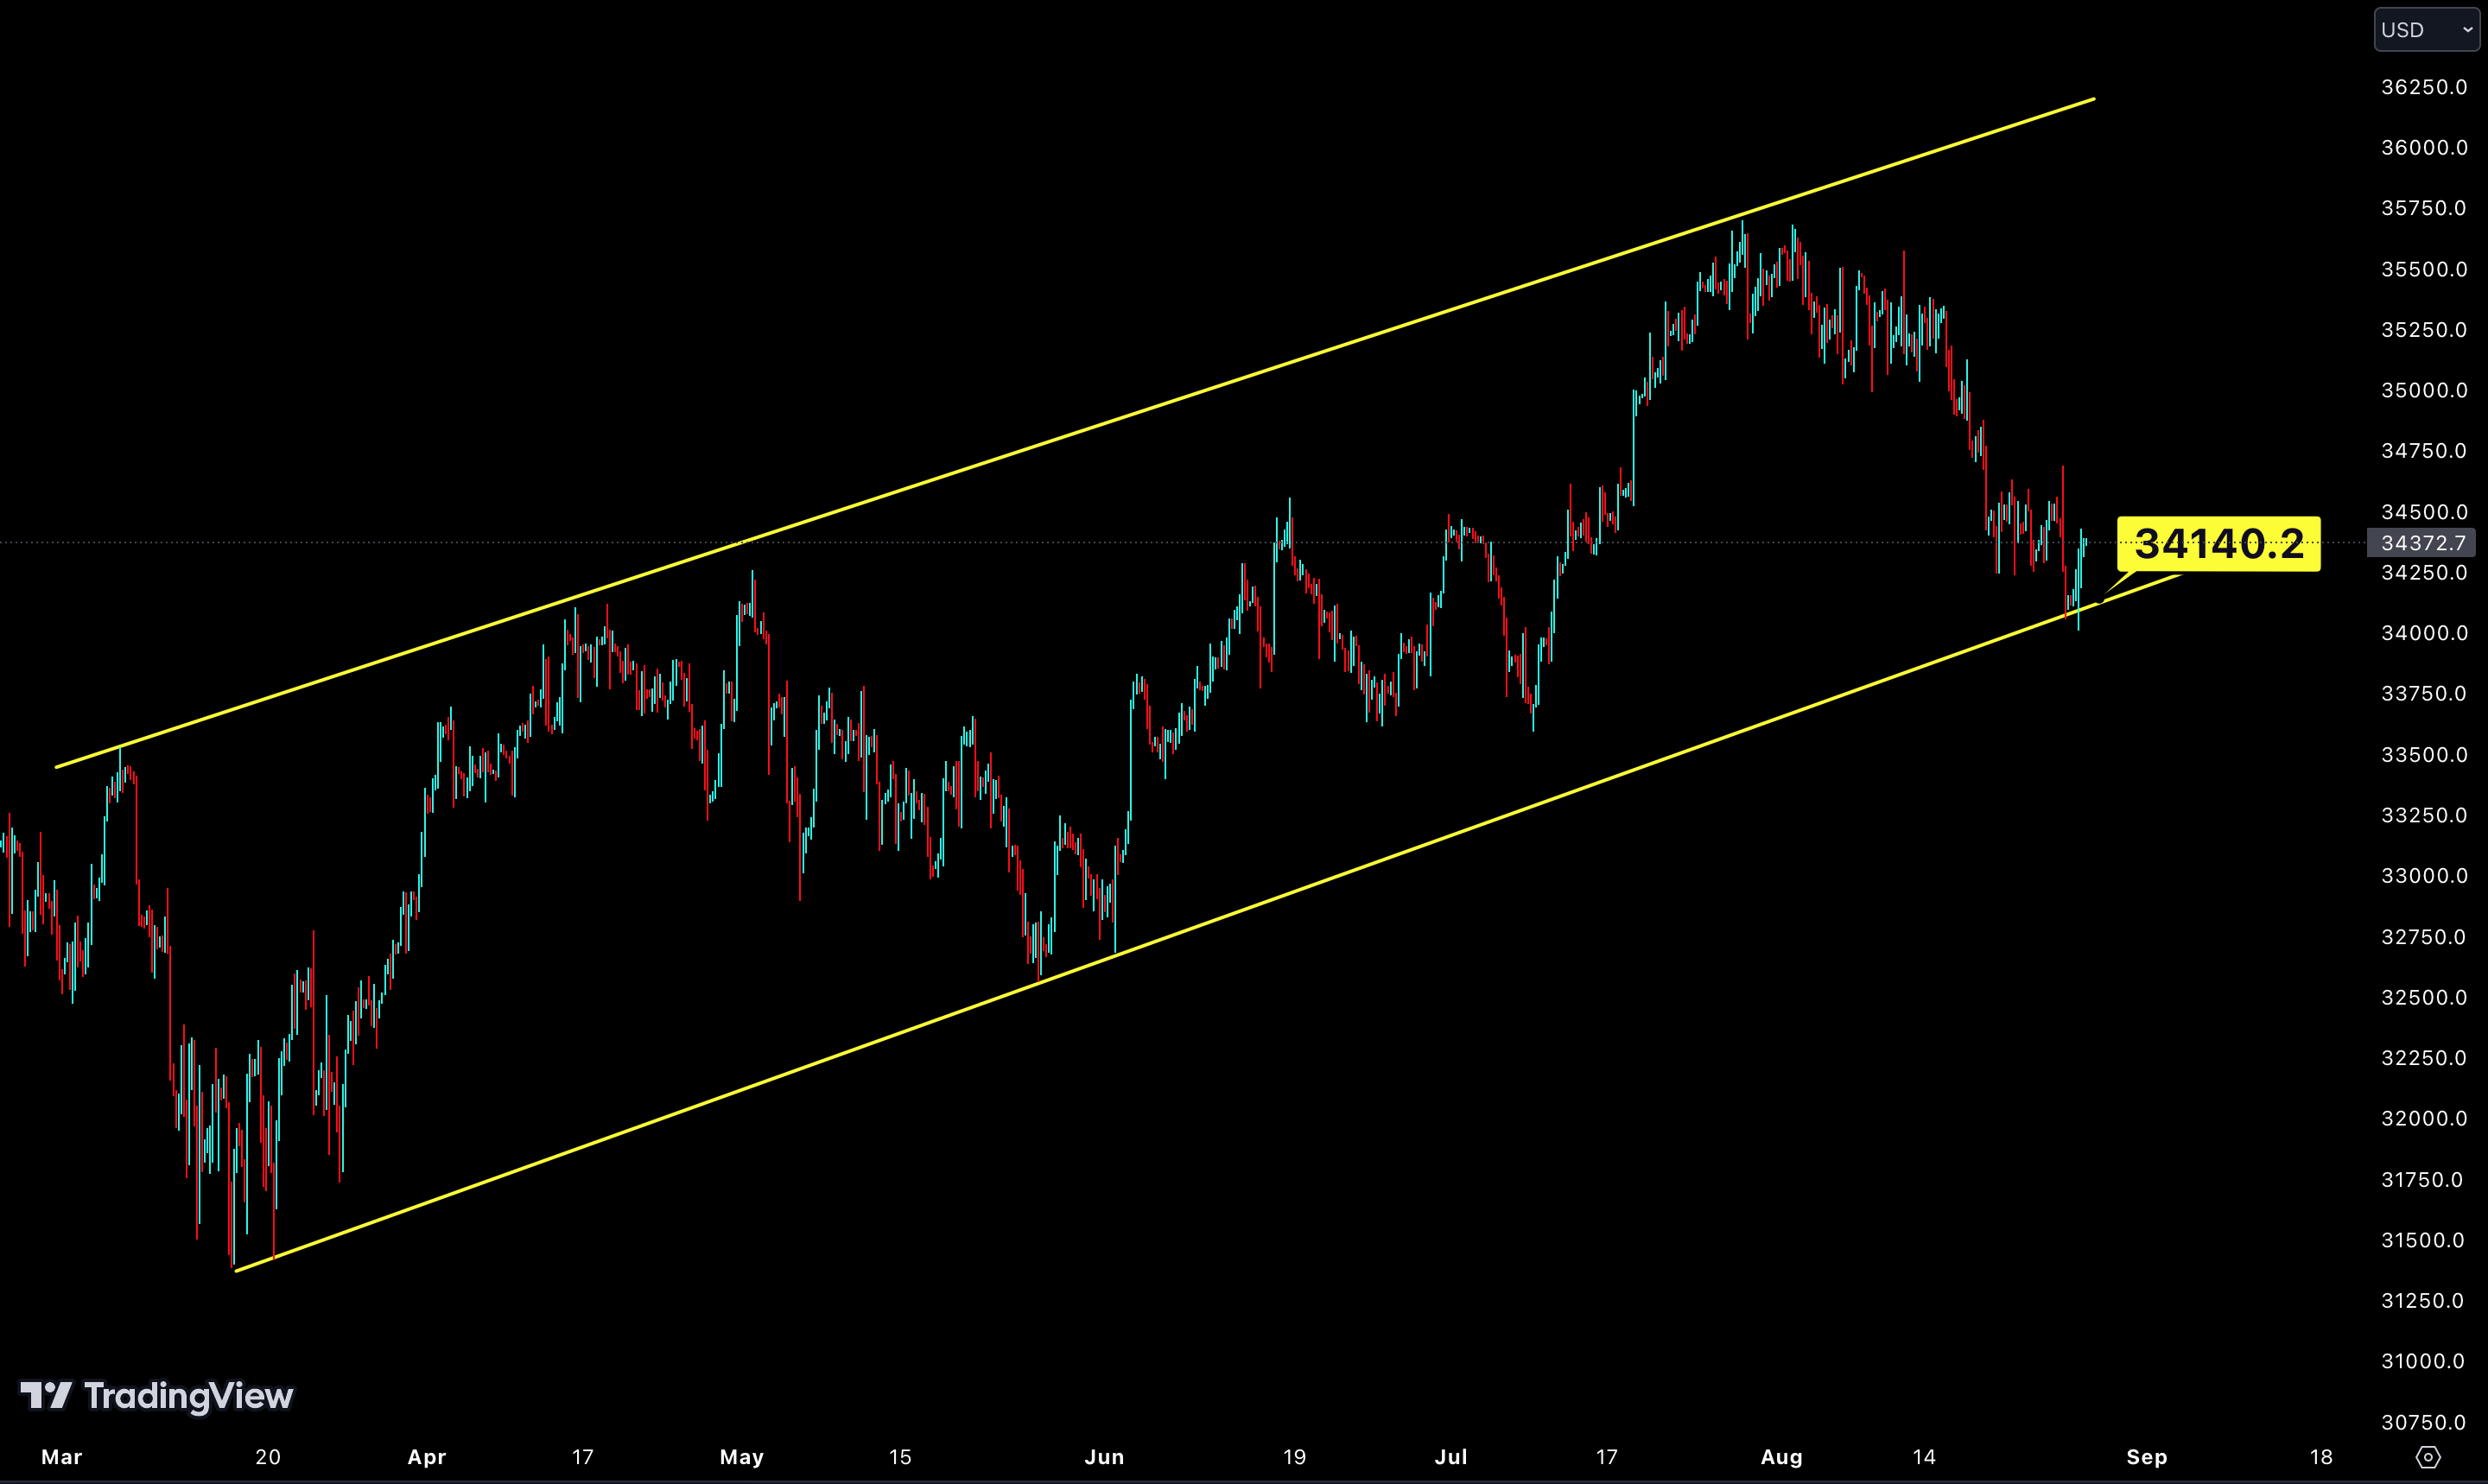2488x1484 pixels.
Task: Click the 31000.0 price axis label
Action: [x=2424, y=1361]
